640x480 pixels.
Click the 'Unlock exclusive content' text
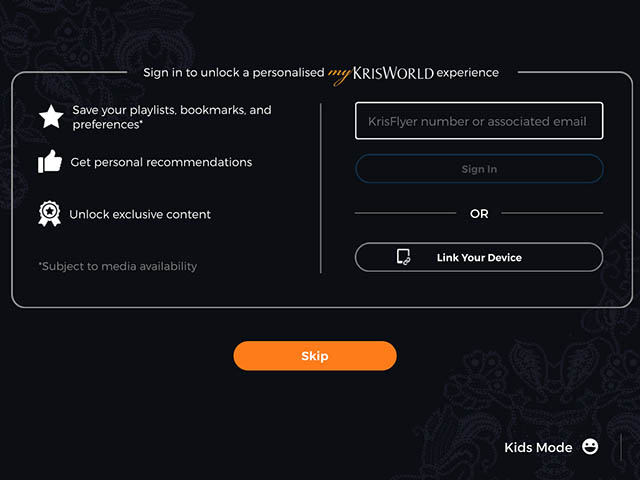coord(140,214)
